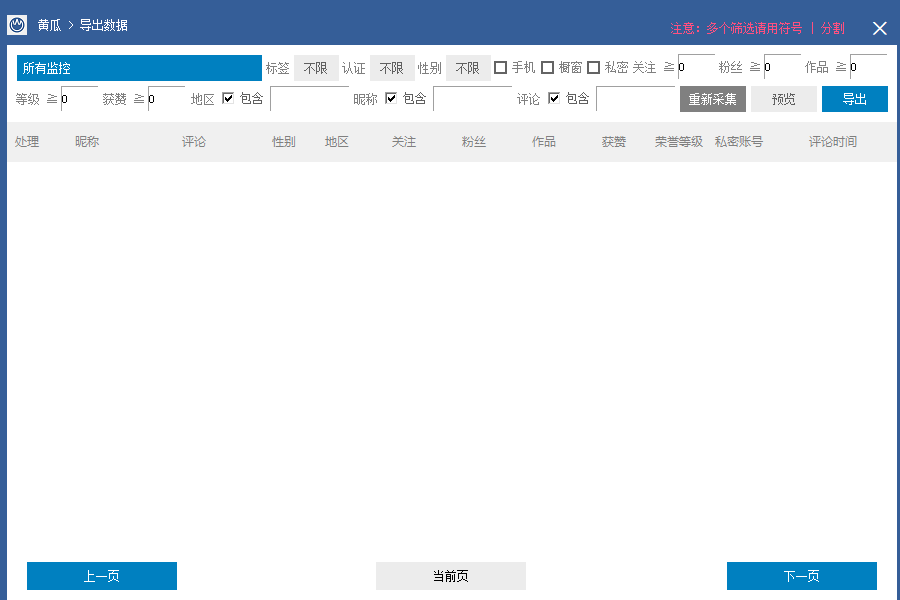Screen dimensions: 900x600
Task: Enable the 橱窗 checkbox
Action: click(548, 68)
